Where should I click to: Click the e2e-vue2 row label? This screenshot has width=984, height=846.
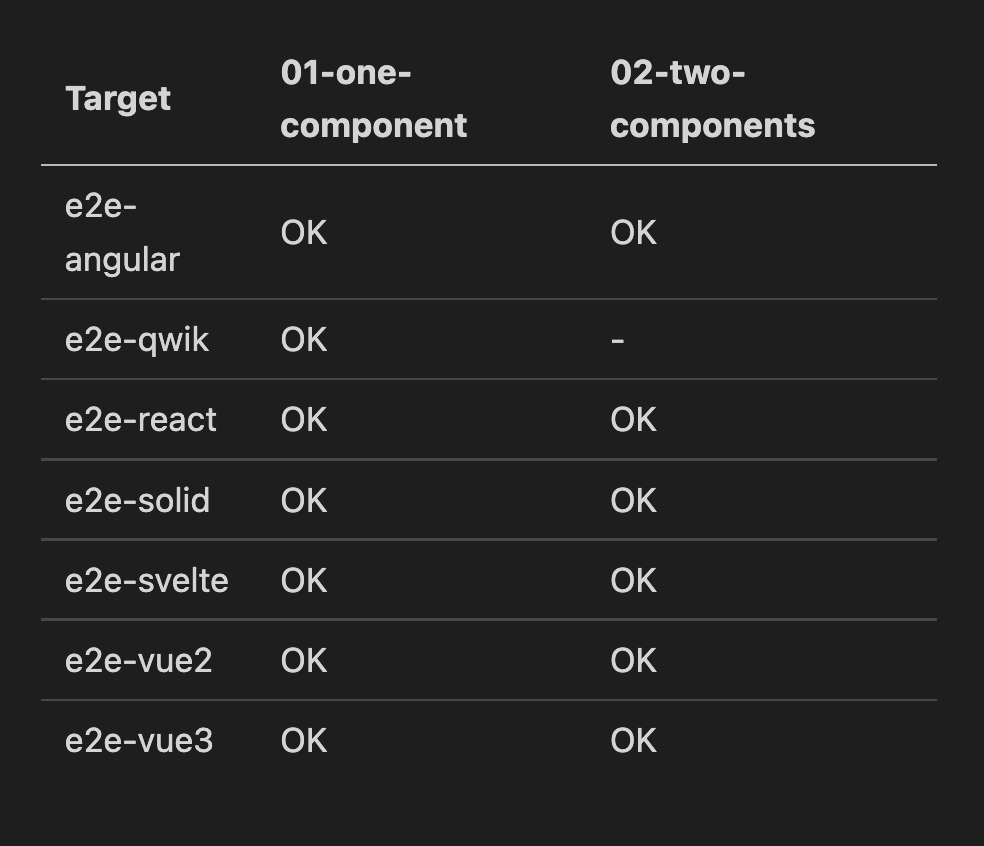pyautogui.click(x=139, y=661)
